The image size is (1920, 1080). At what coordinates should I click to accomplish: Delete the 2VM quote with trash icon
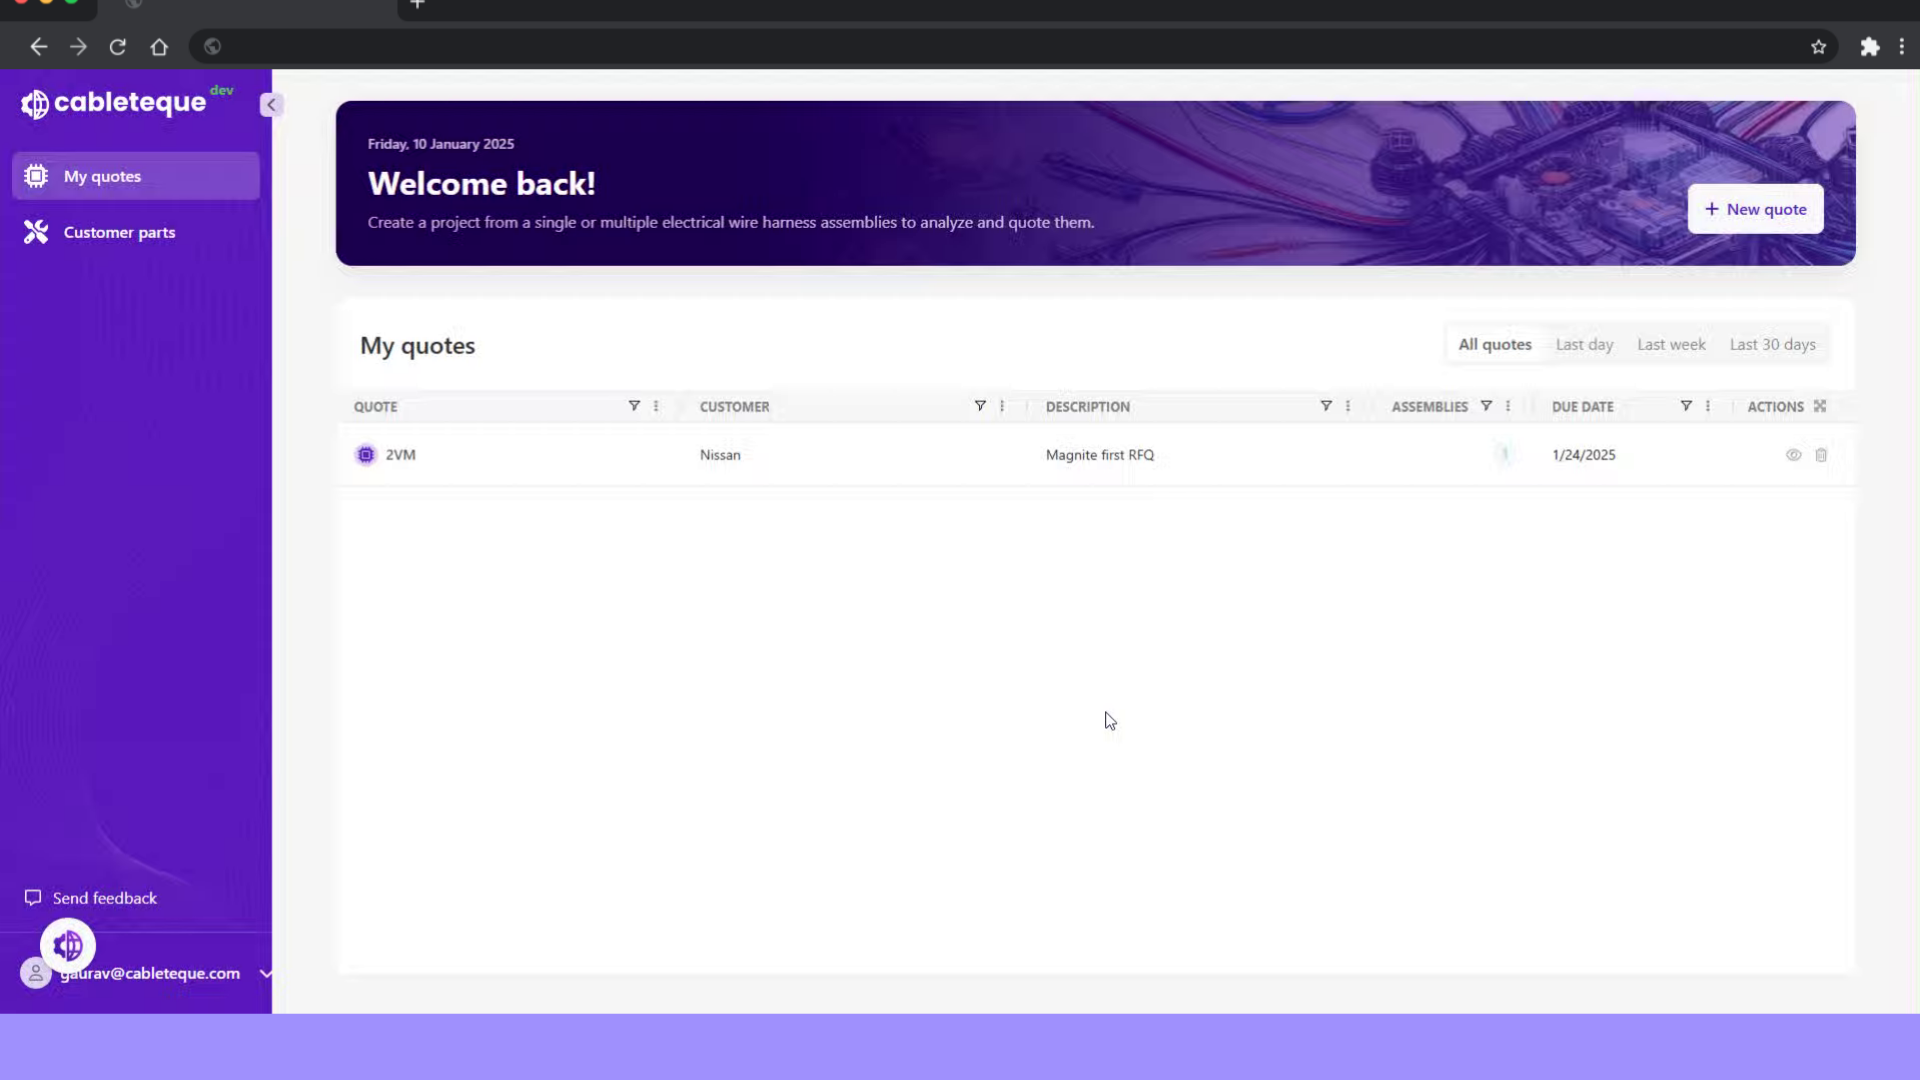click(1821, 455)
